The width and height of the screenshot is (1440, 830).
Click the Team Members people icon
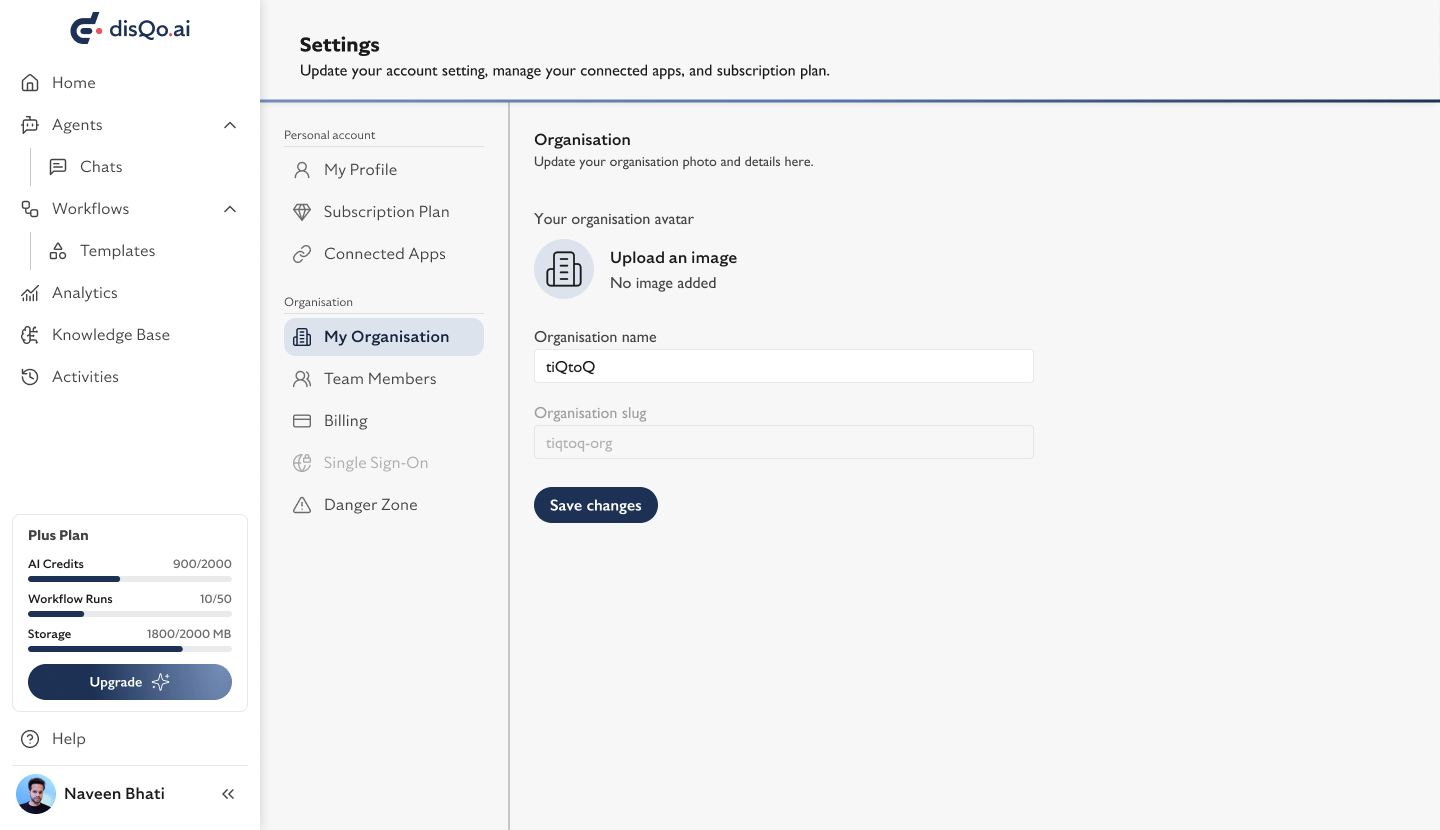pyautogui.click(x=302, y=379)
